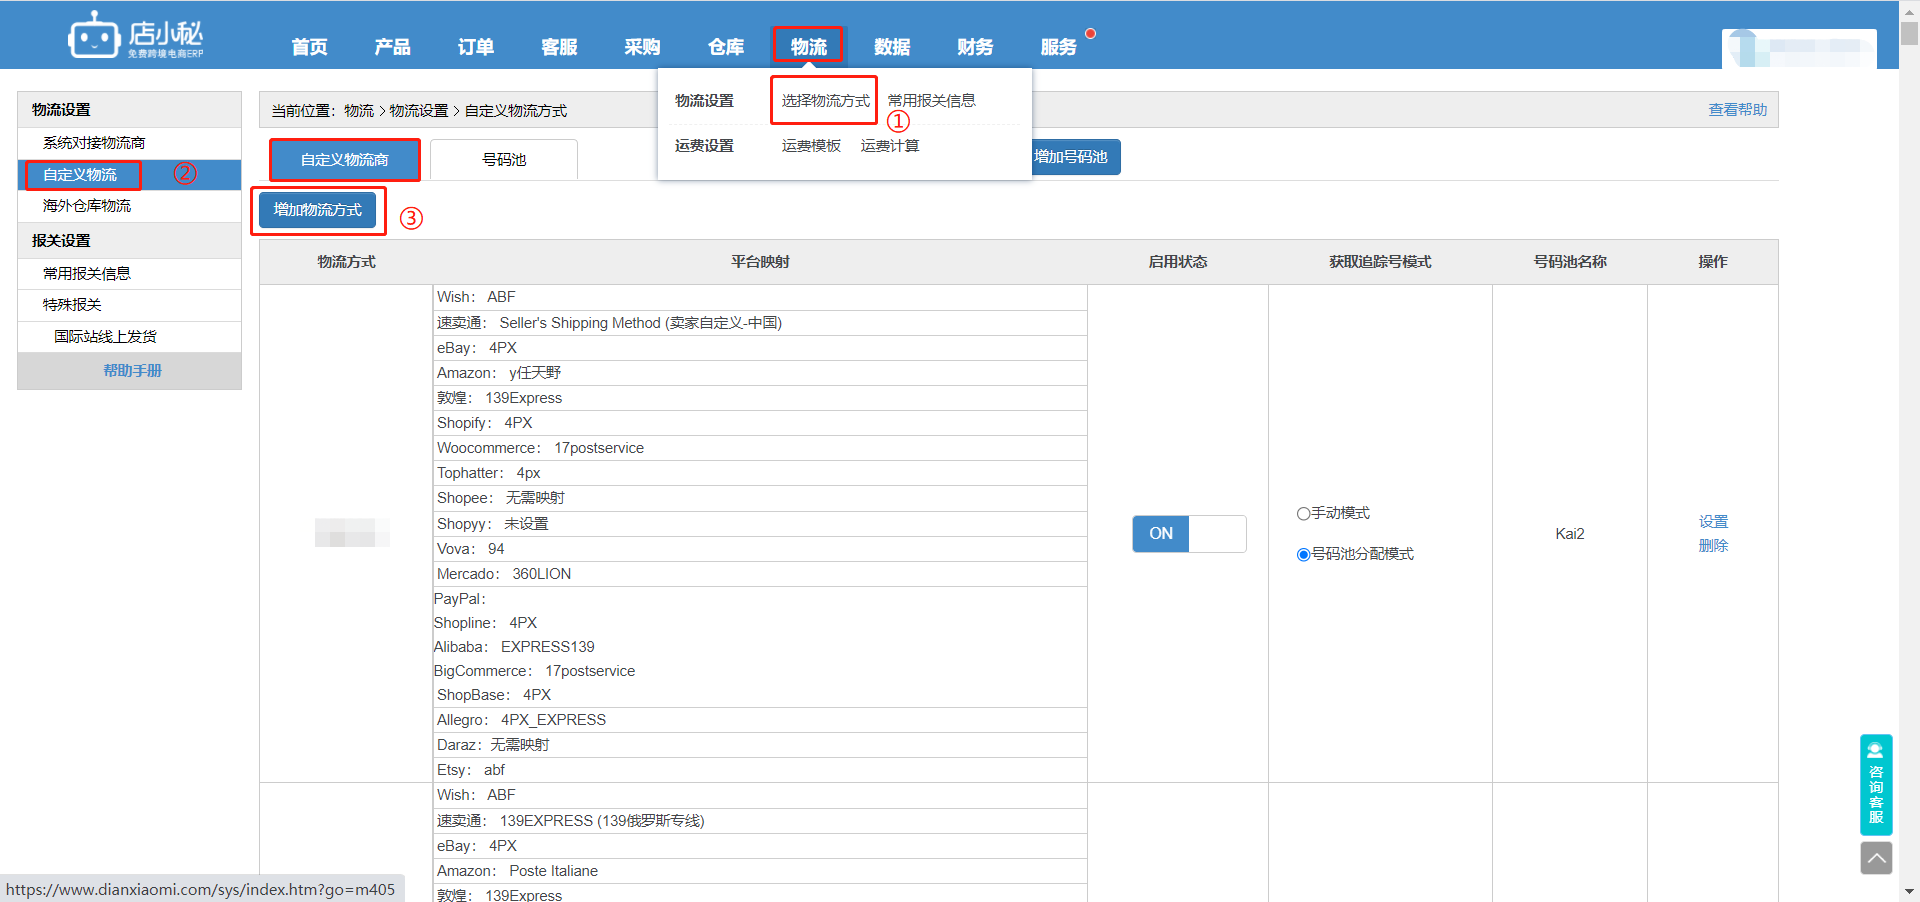The image size is (1920, 902).
Task: Click 'Shopyy: 未设置' mapping row
Action: [x=760, y=524]
